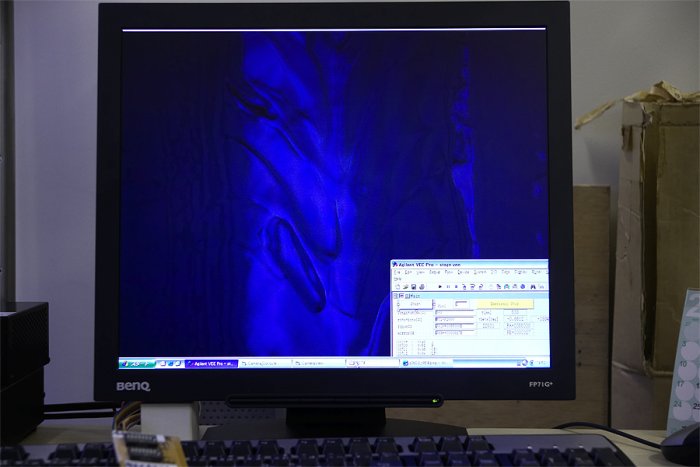Open the Device menu in VEE Pro
Image resolution: width=700 pixels, height=467 pixels.
pos(464,272)
